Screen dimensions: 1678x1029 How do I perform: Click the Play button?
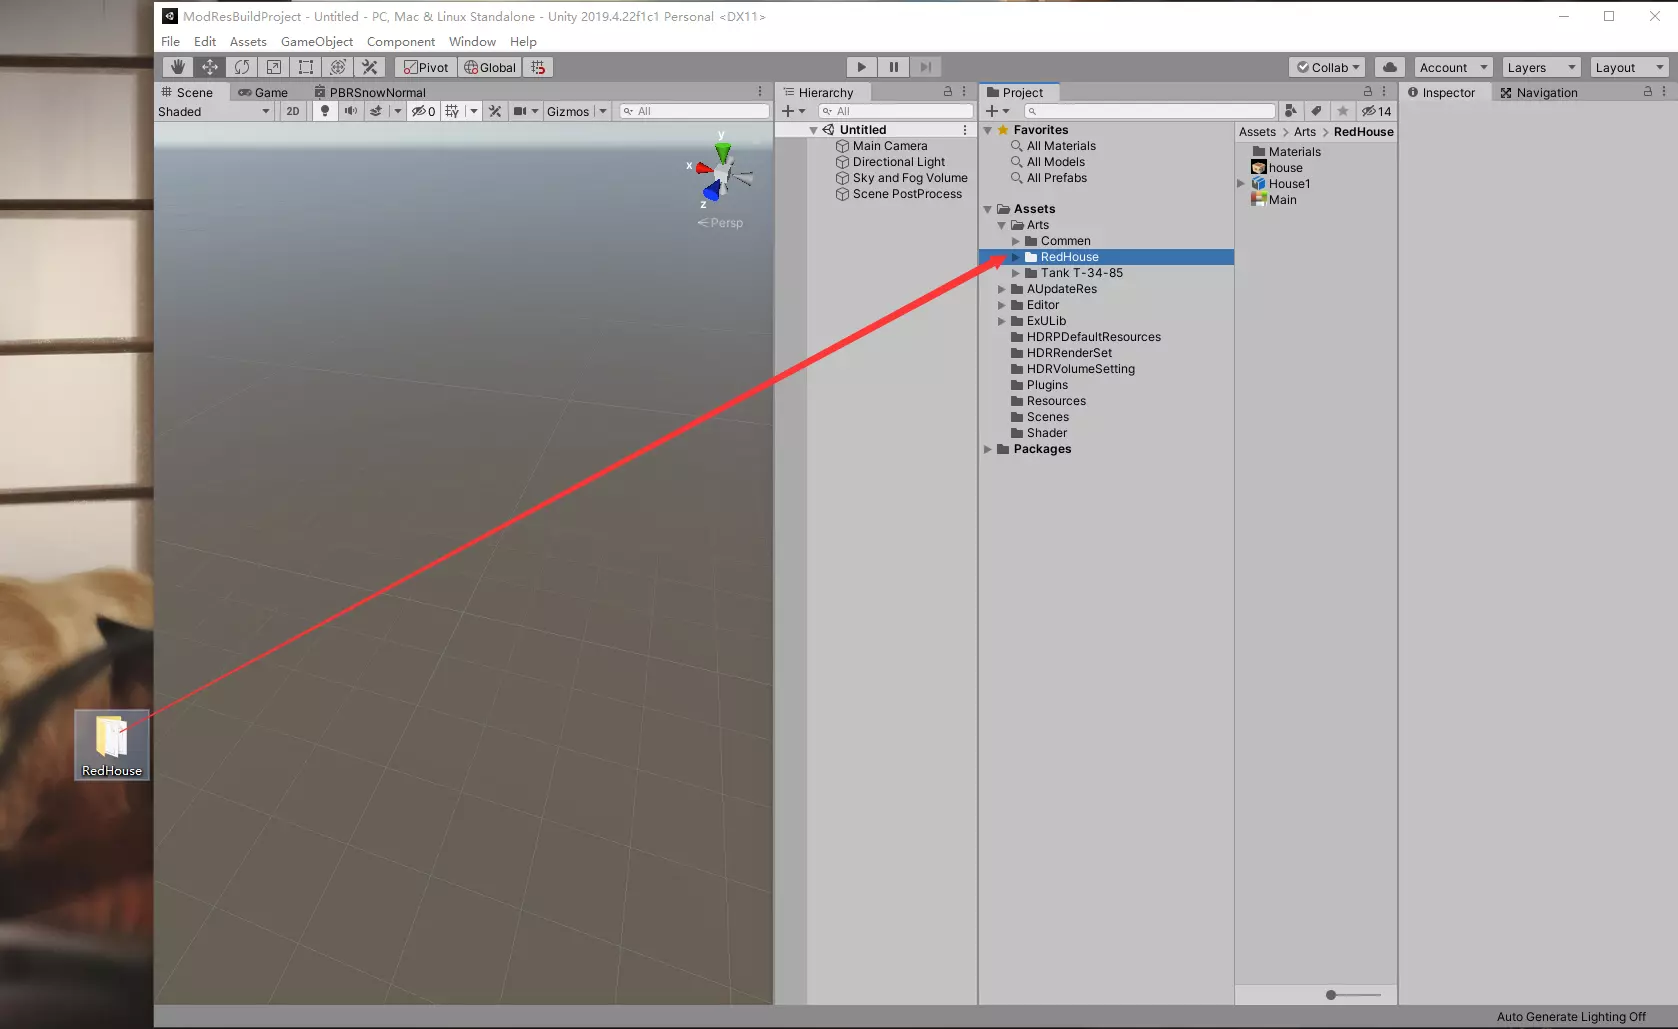click(x=861, y=67)
